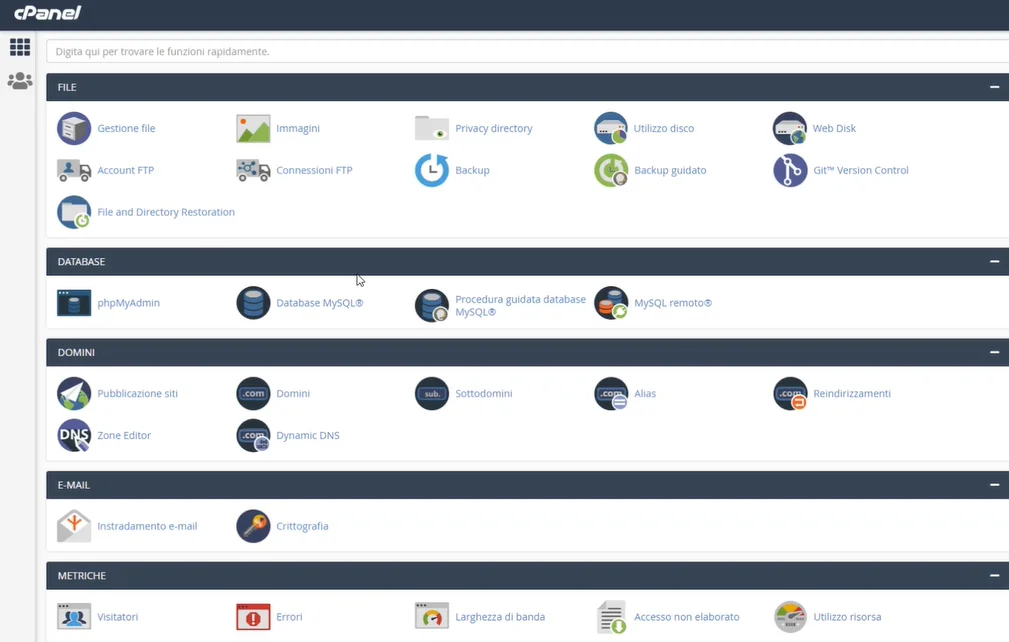
Task: Open the Larghezza di banda link
Action: (500, 617)
